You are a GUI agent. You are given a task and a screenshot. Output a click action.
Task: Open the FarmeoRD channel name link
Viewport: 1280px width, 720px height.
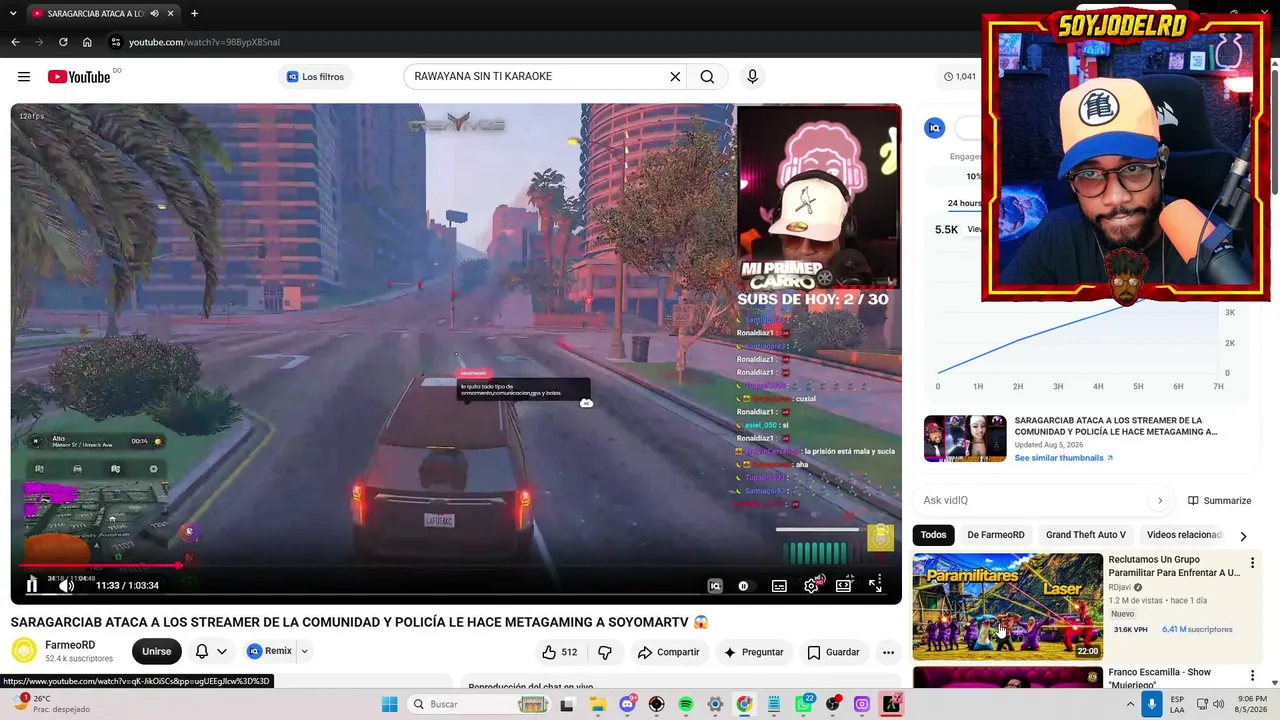(x=70, y=645)
